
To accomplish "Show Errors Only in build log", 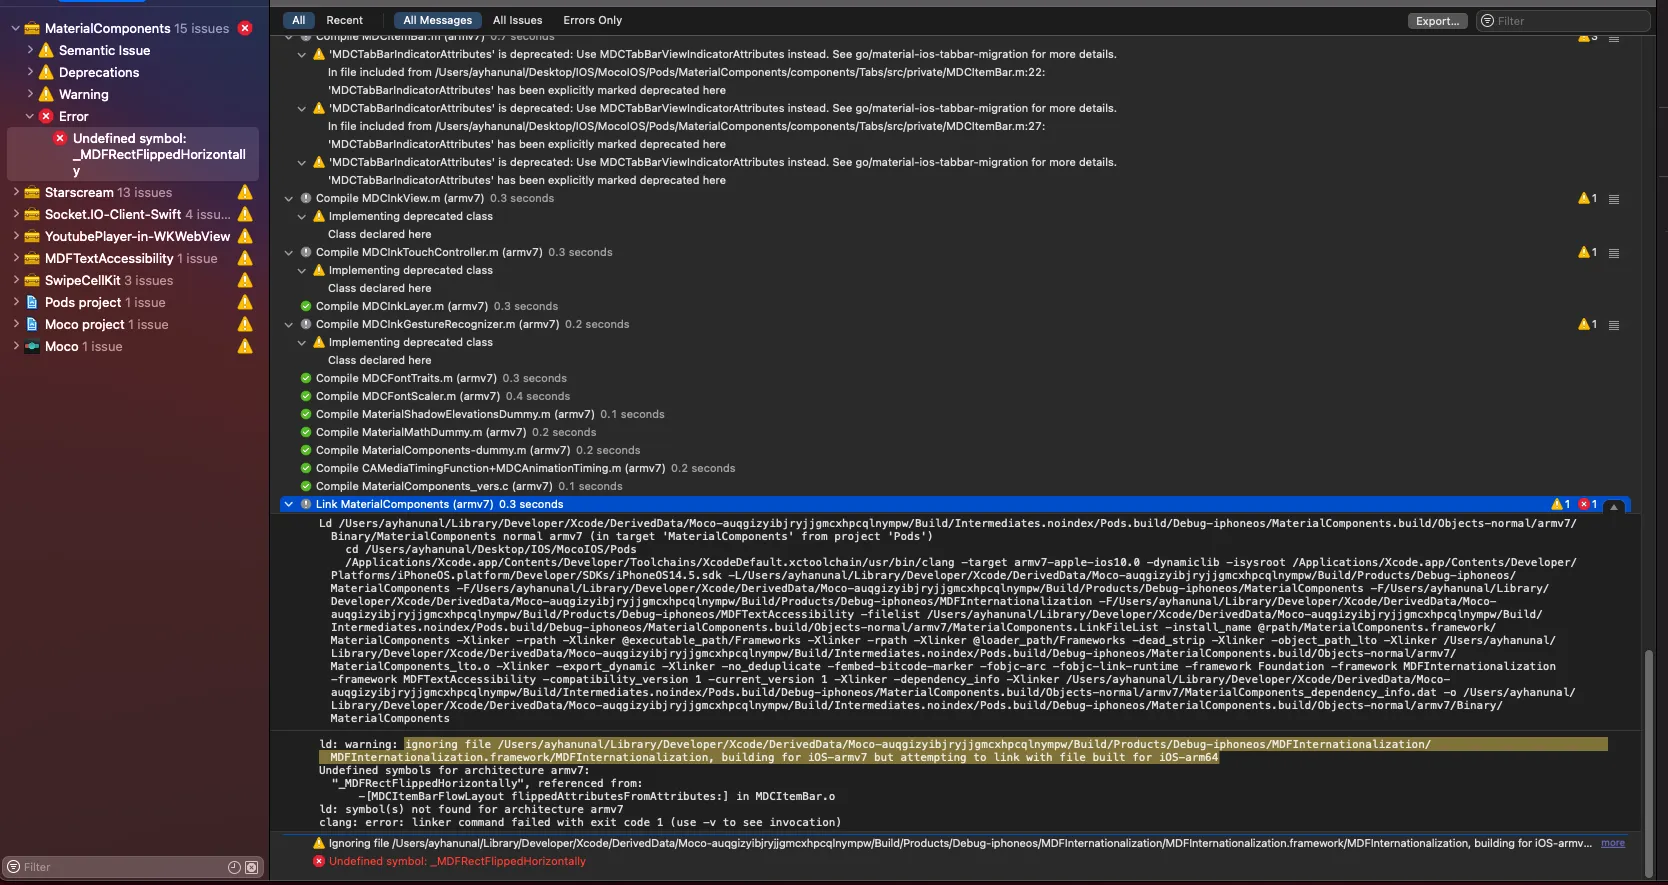I will (592, 20).
